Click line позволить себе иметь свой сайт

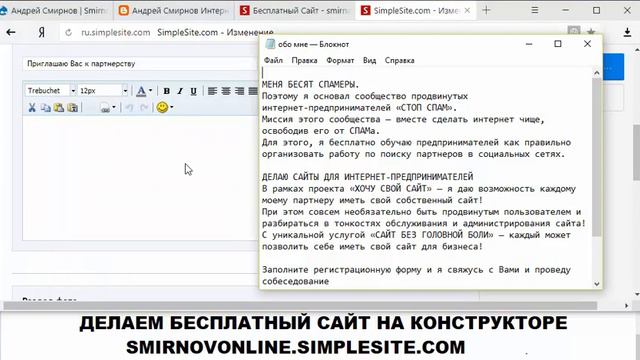(x=372, y=247)
